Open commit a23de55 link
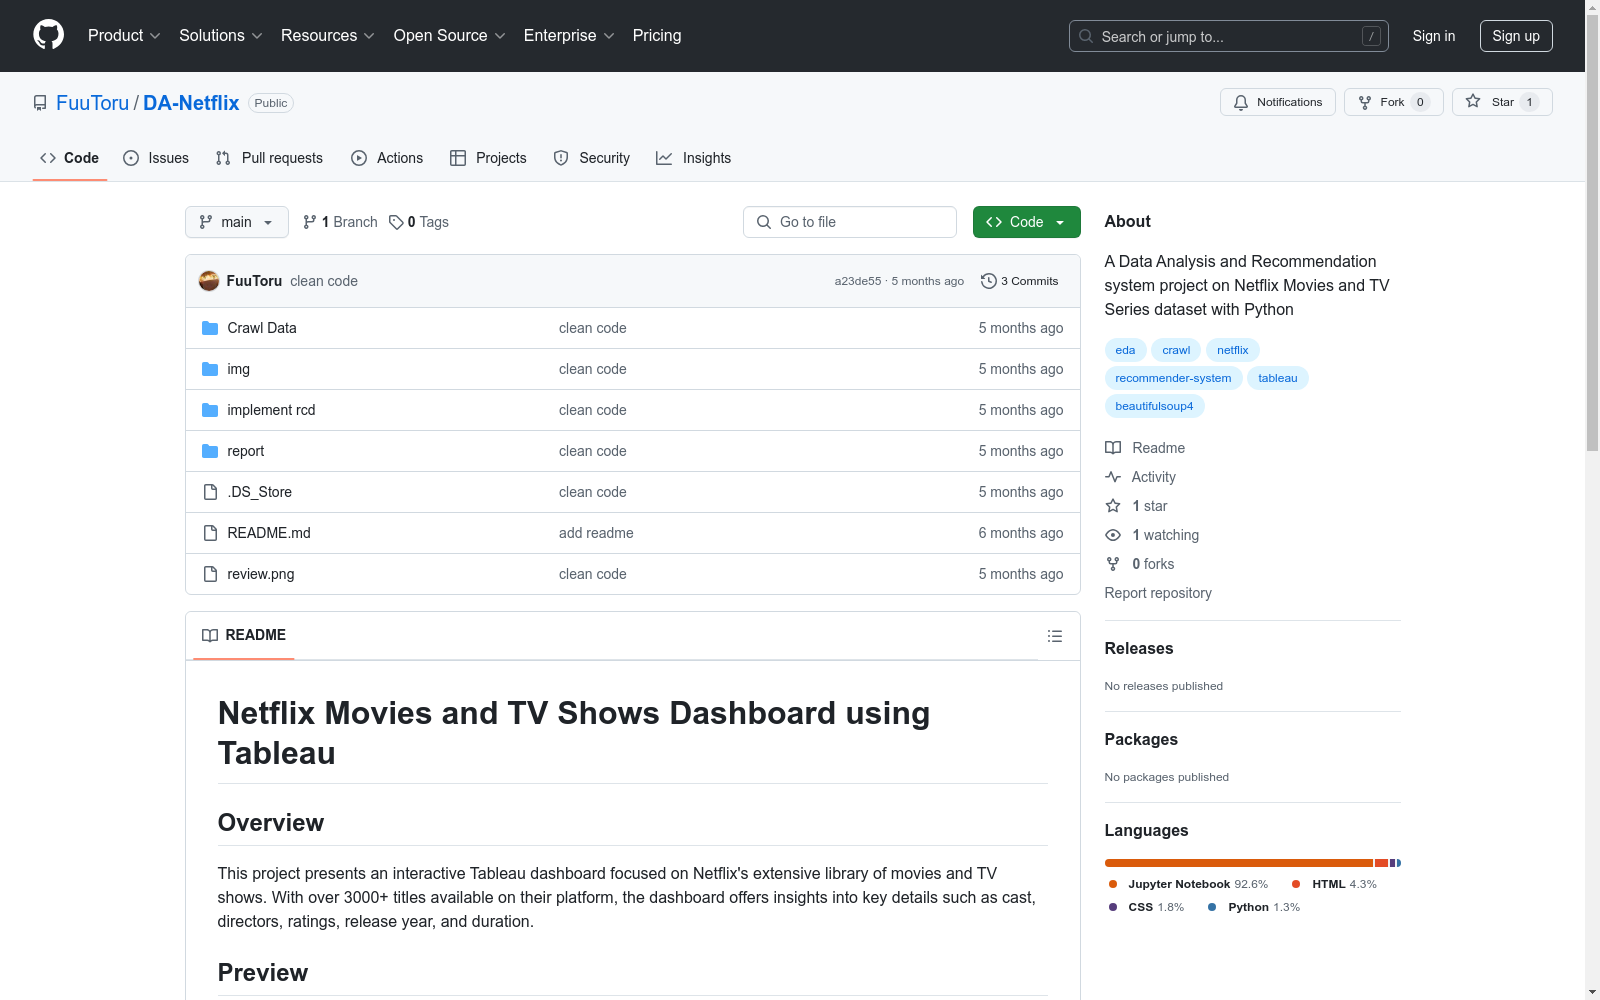The width and height of the screenshot is (1600, 1000). coord(858,281)
